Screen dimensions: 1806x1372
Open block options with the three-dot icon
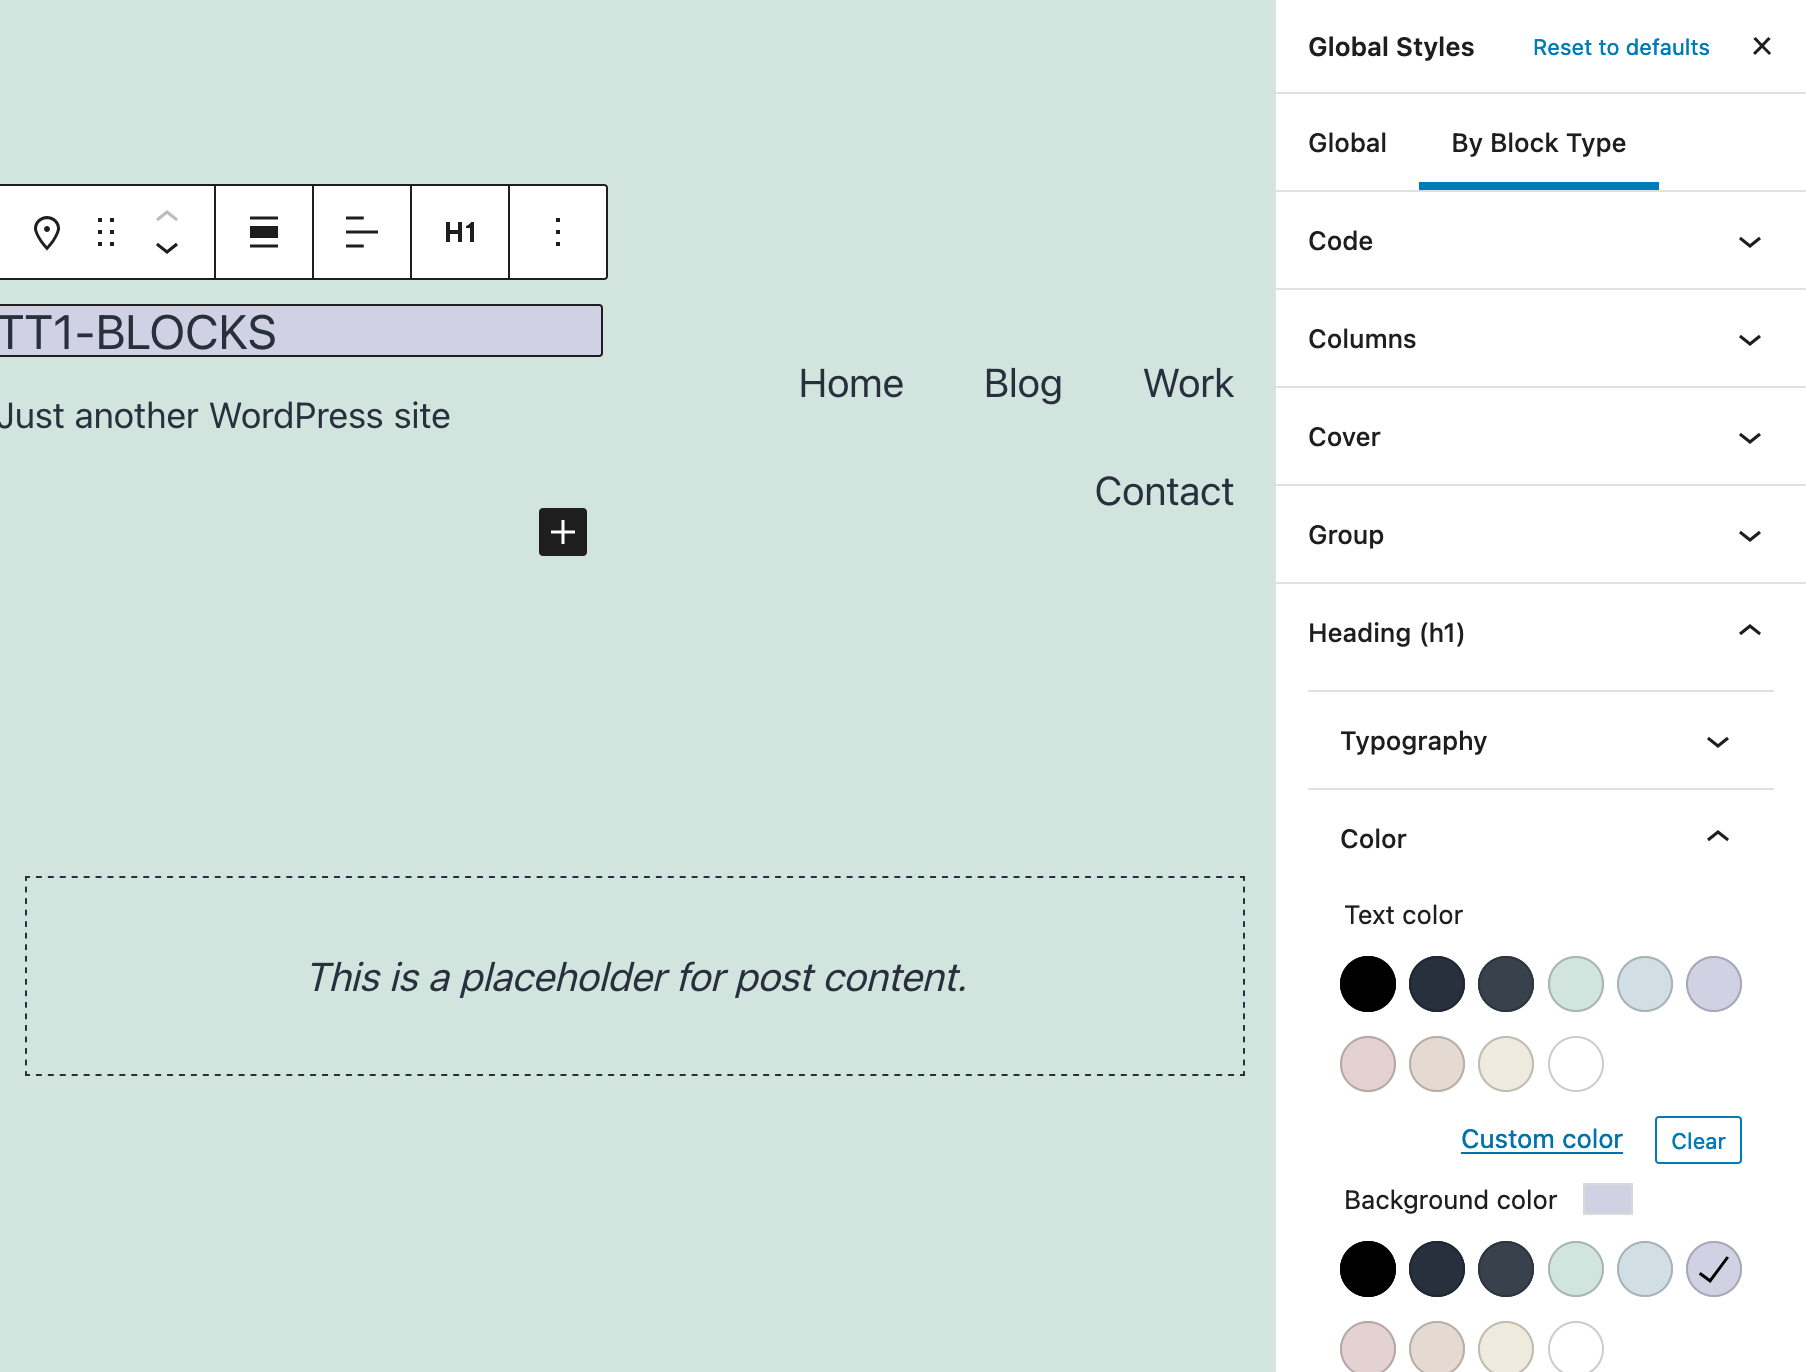[x=557, y=232]
